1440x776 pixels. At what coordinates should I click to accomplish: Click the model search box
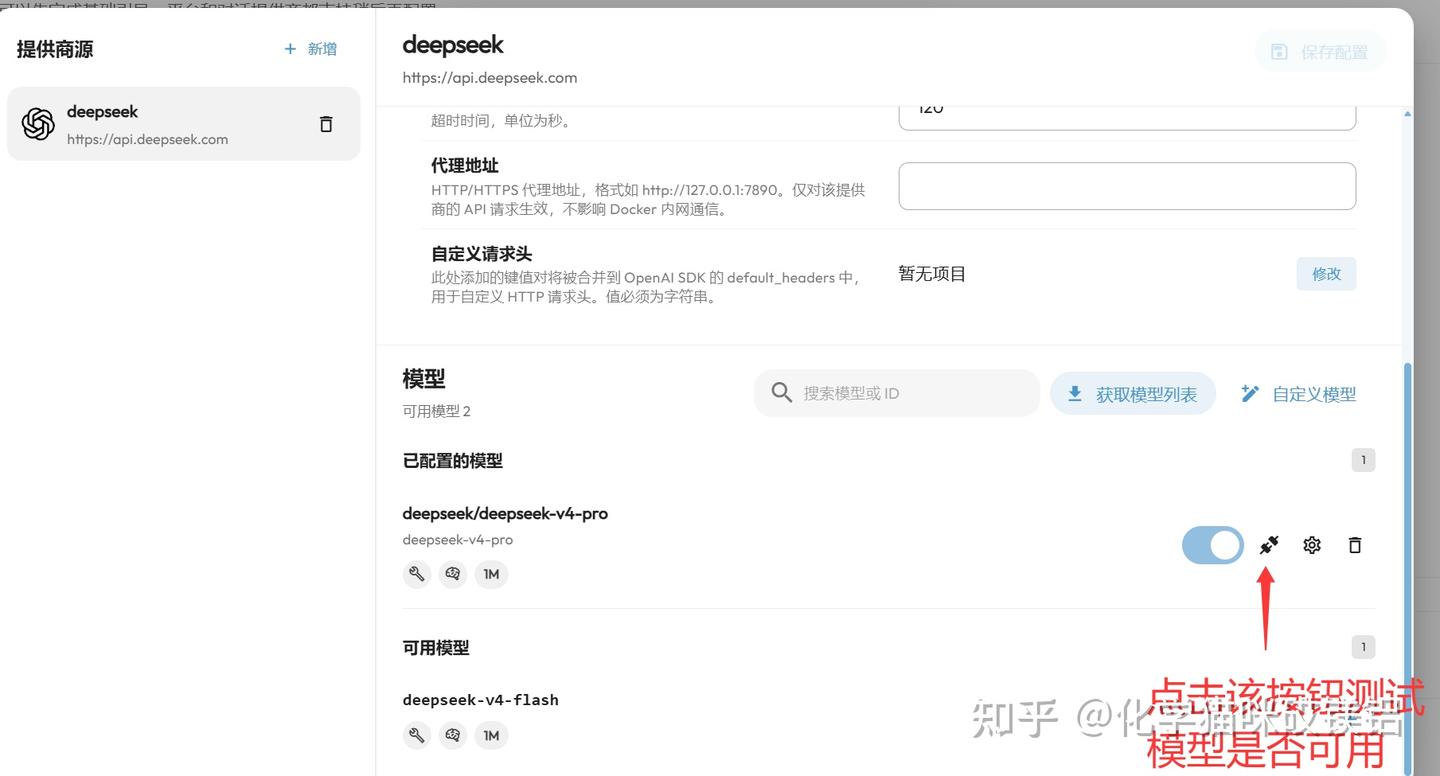click(x=897, y=393)
